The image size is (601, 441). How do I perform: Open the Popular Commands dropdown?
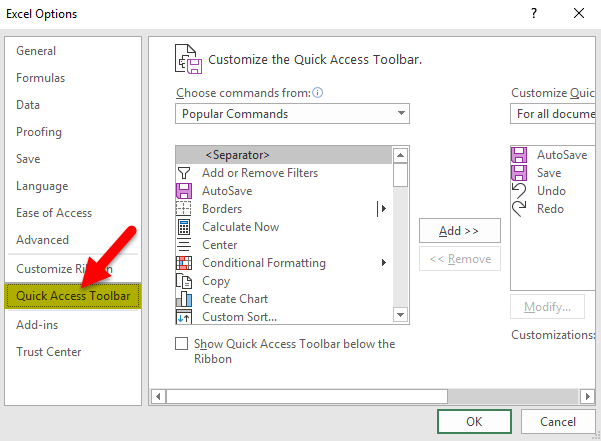coord(292,114)
